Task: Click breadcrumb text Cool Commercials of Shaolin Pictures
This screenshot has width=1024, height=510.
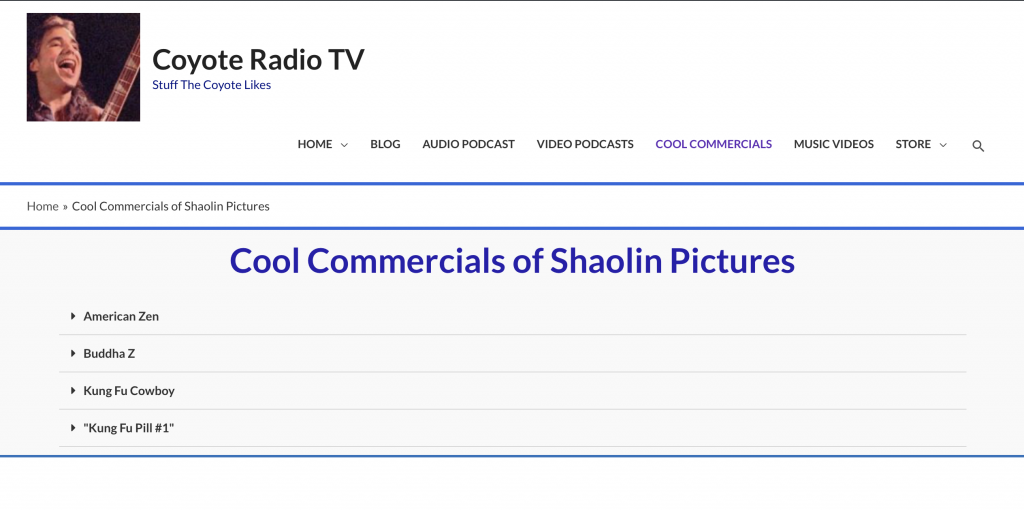Action: pos(170,206)
